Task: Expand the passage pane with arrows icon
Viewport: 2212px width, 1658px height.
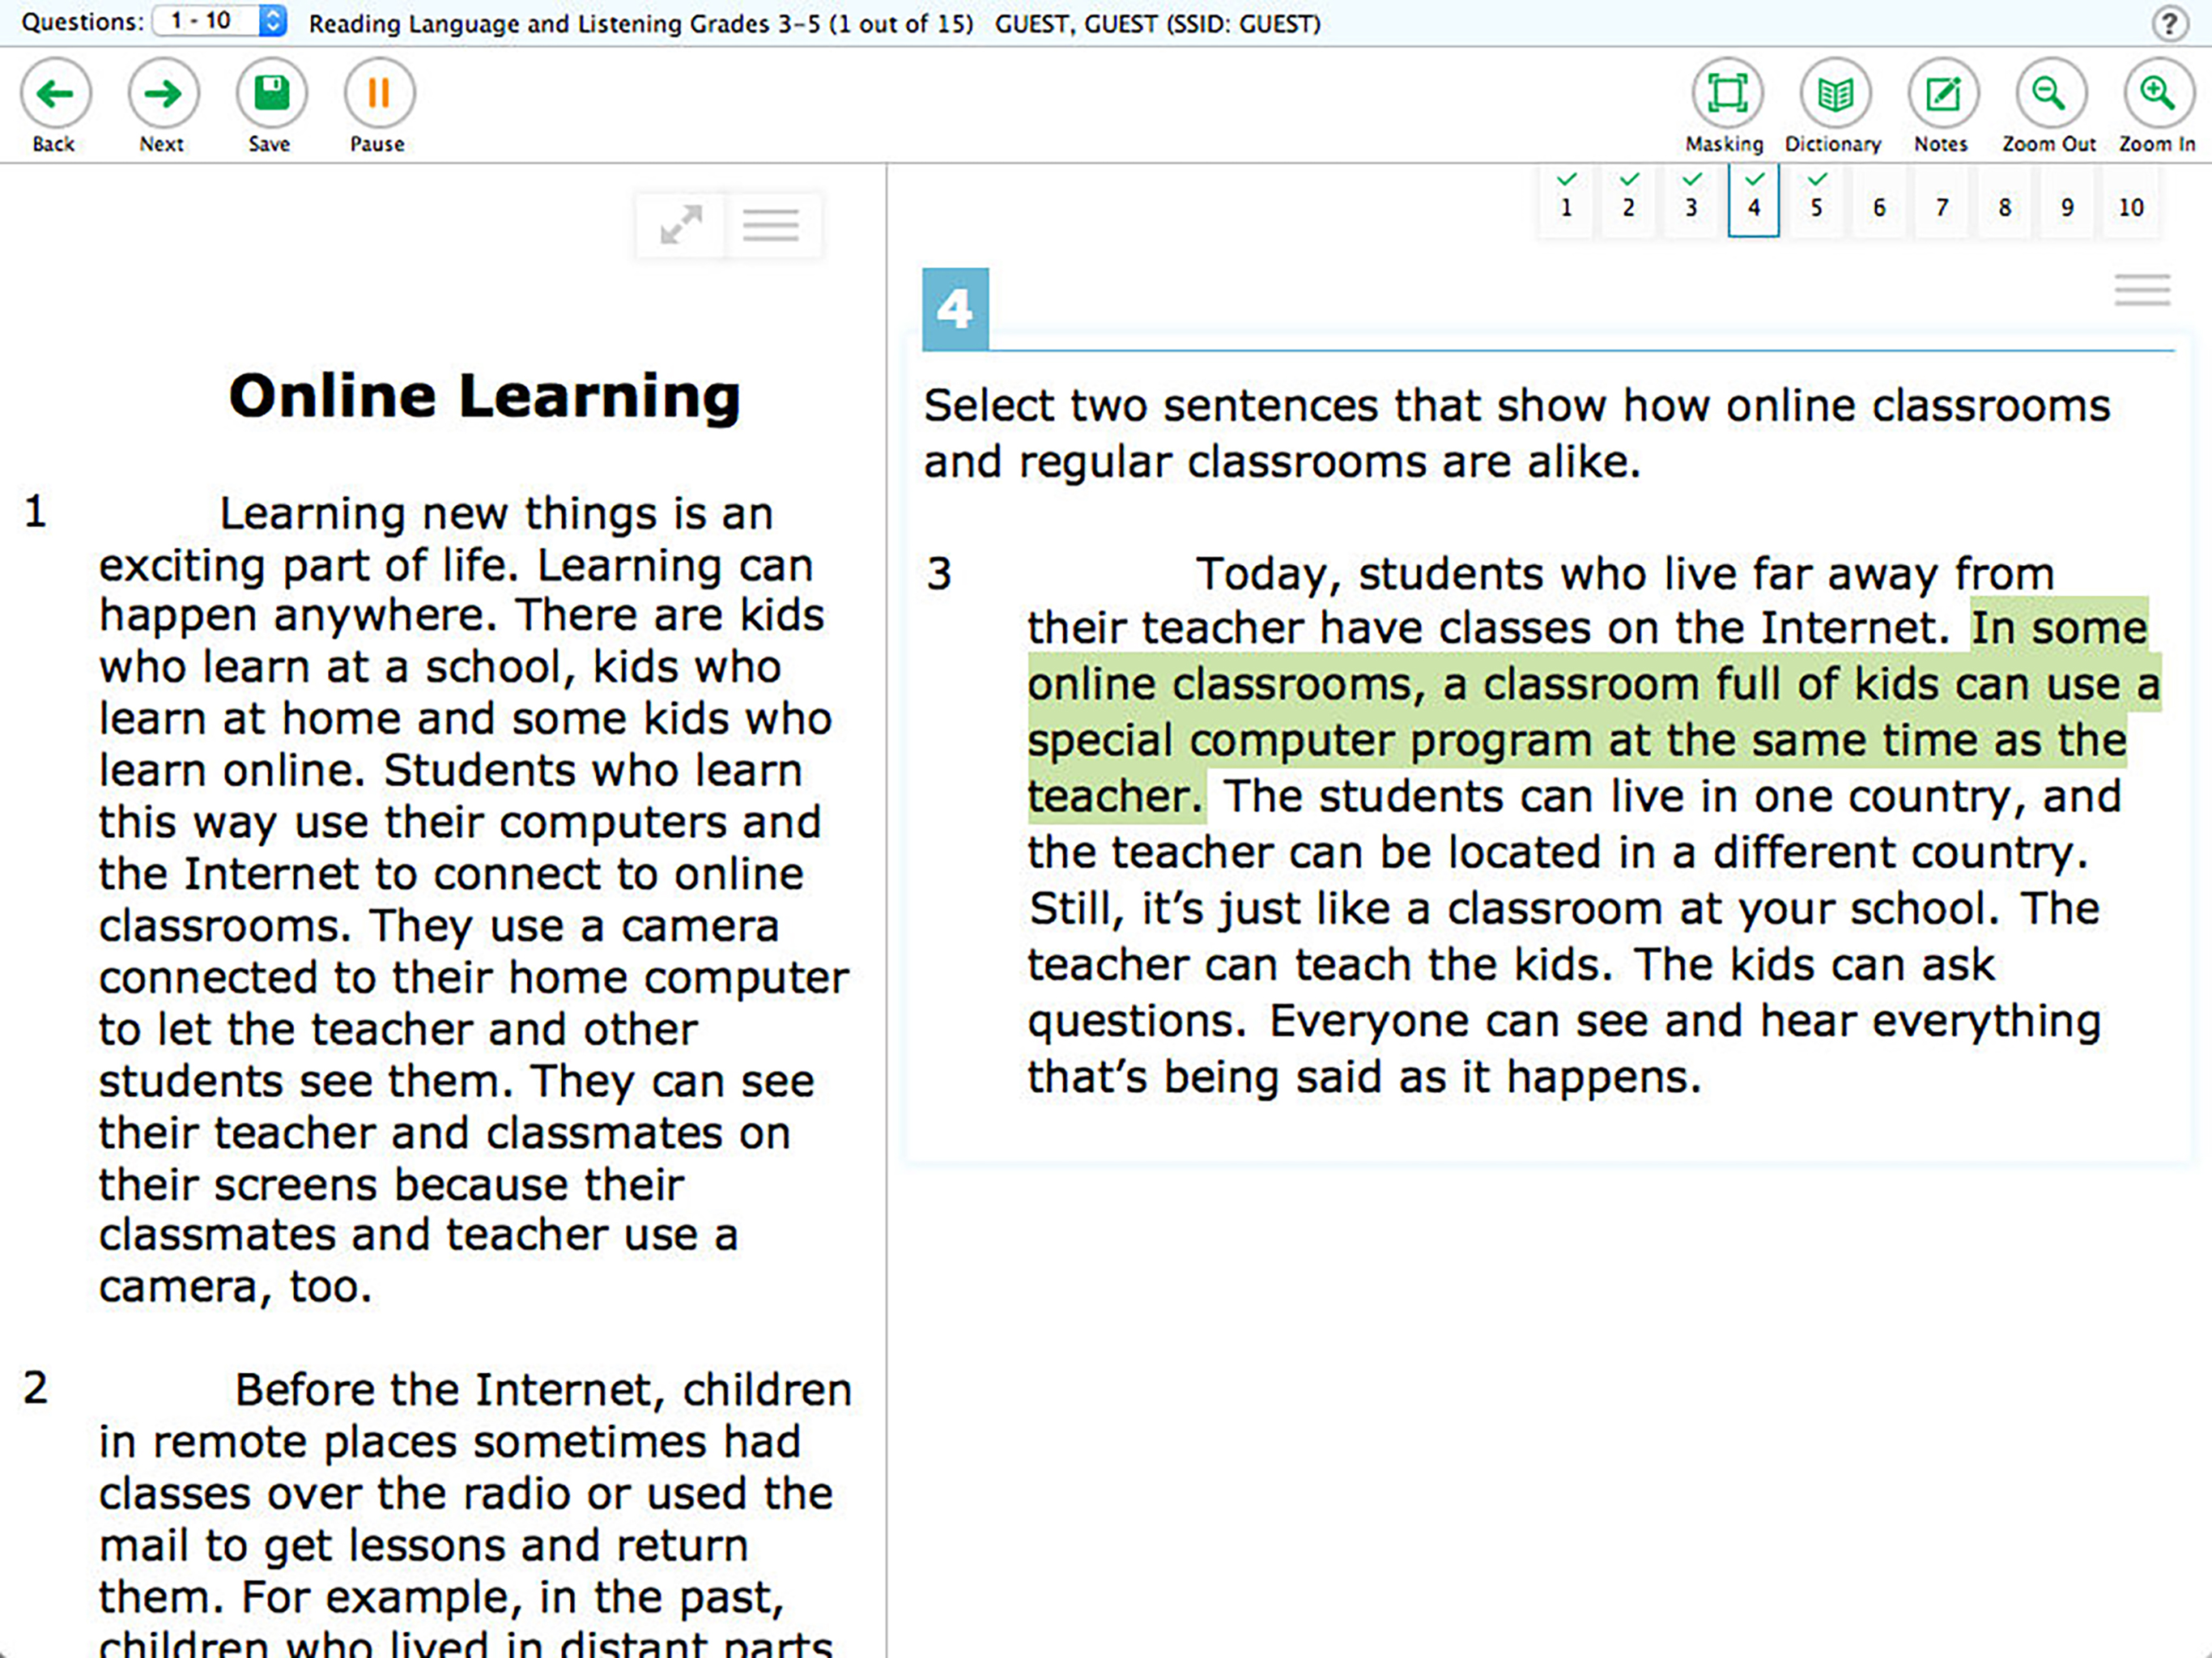Action: point(681,225)
